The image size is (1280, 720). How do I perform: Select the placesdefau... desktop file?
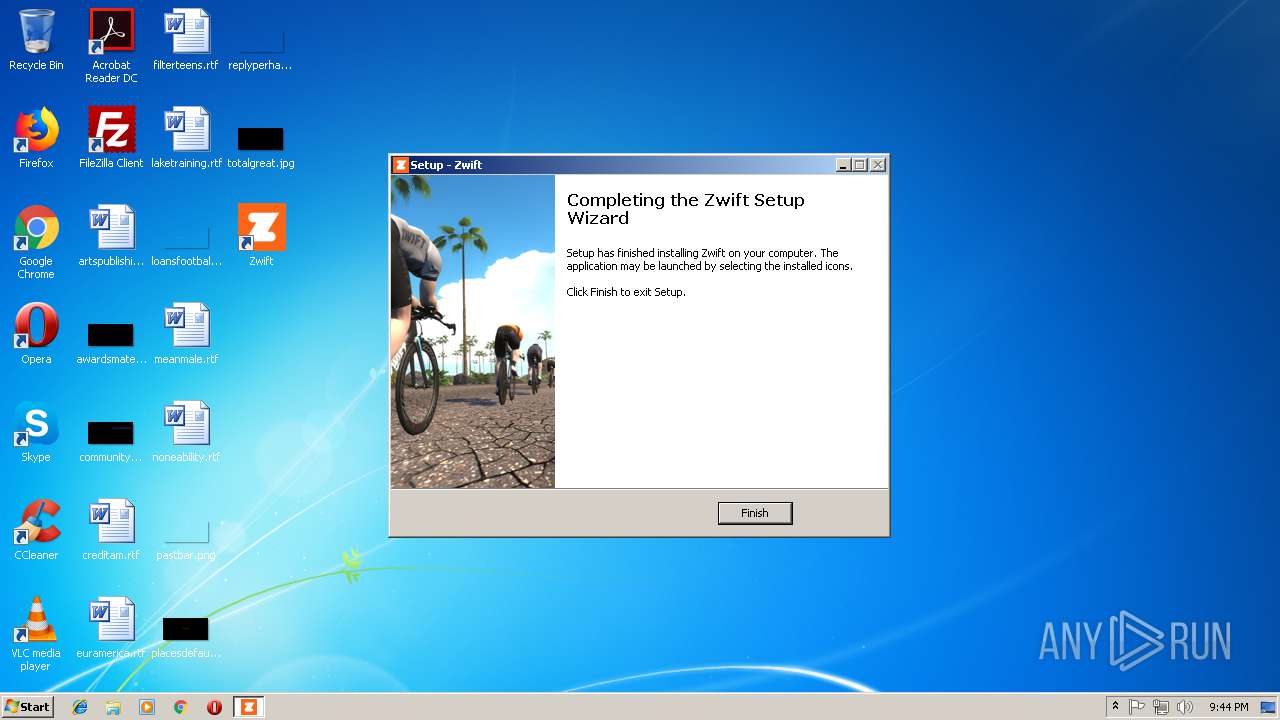pyautogui.click(x=186, y=628)
